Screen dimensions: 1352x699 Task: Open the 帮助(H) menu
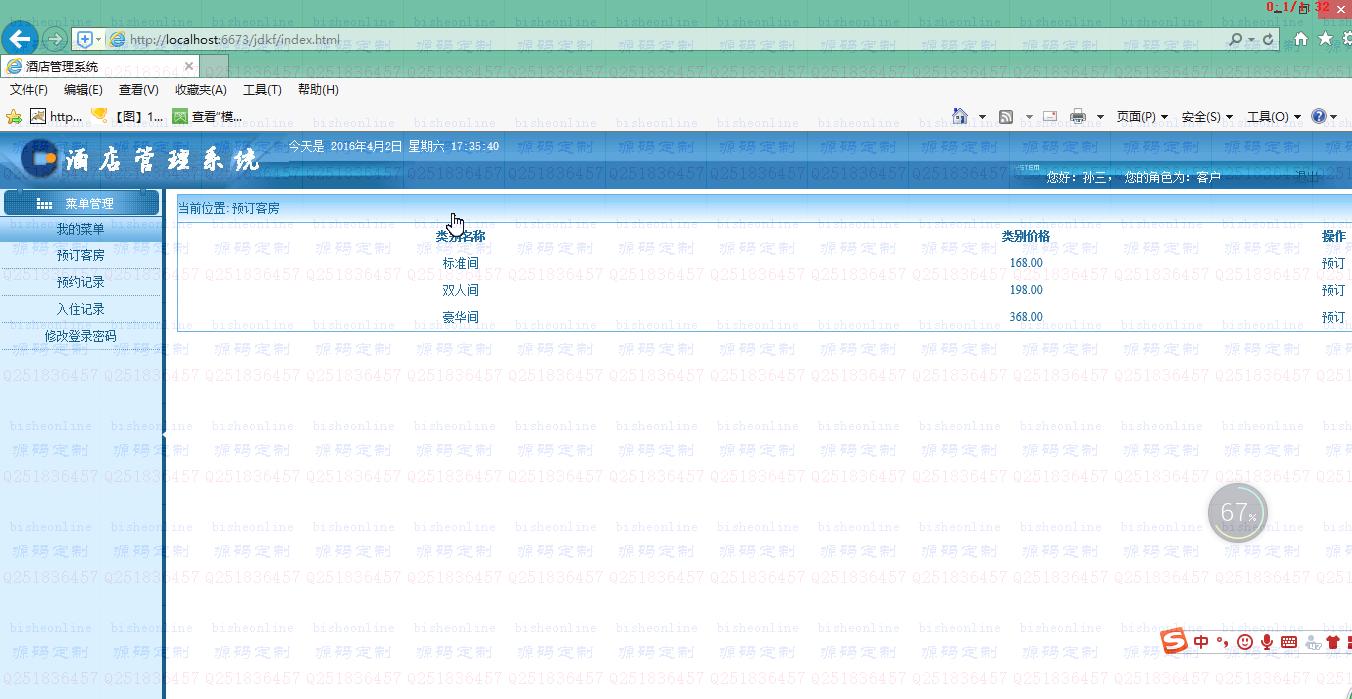click(318, 90)
